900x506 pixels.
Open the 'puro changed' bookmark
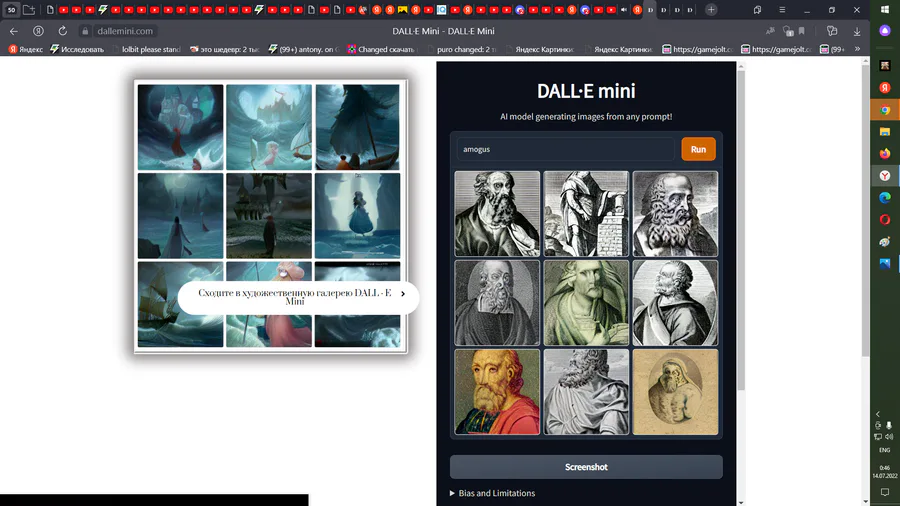pos(461,49)
